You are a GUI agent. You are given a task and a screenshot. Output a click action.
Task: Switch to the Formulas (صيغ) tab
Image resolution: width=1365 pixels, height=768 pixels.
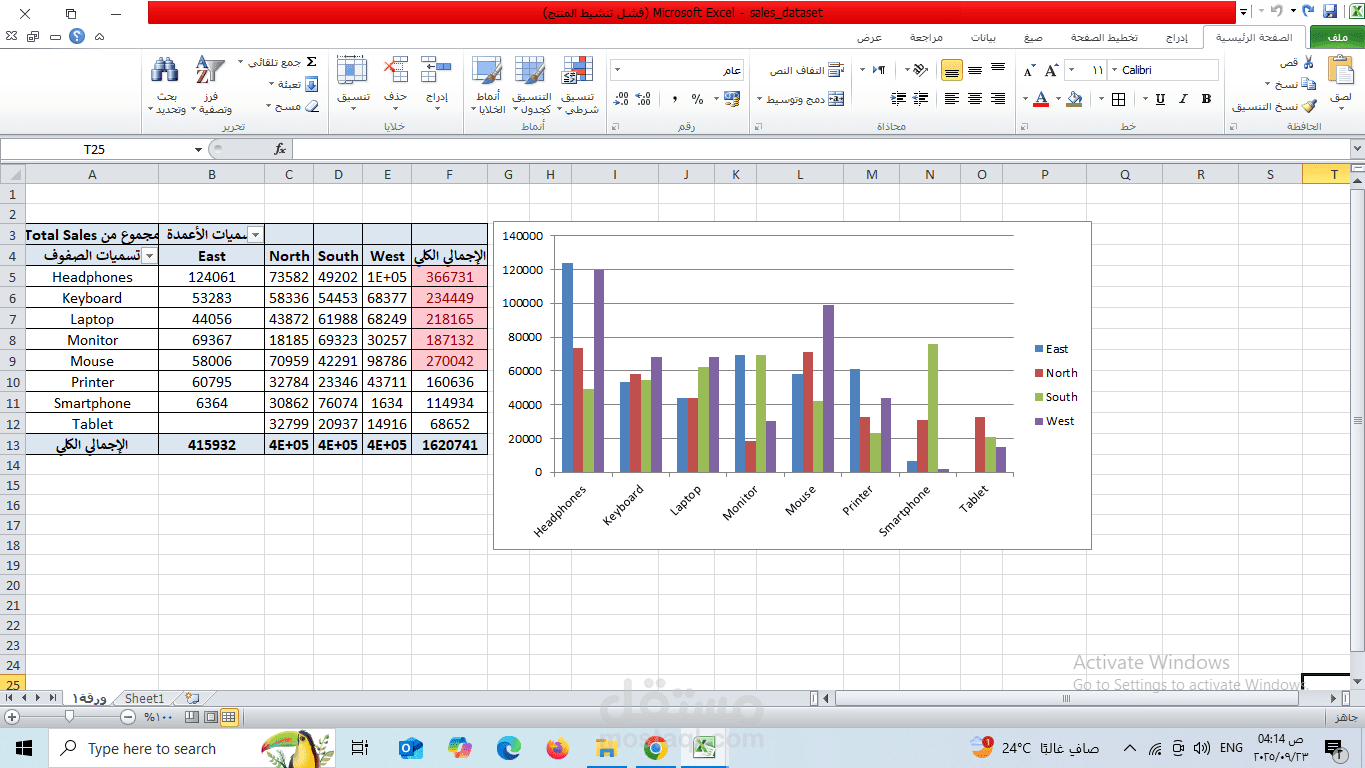(1033, 37)
